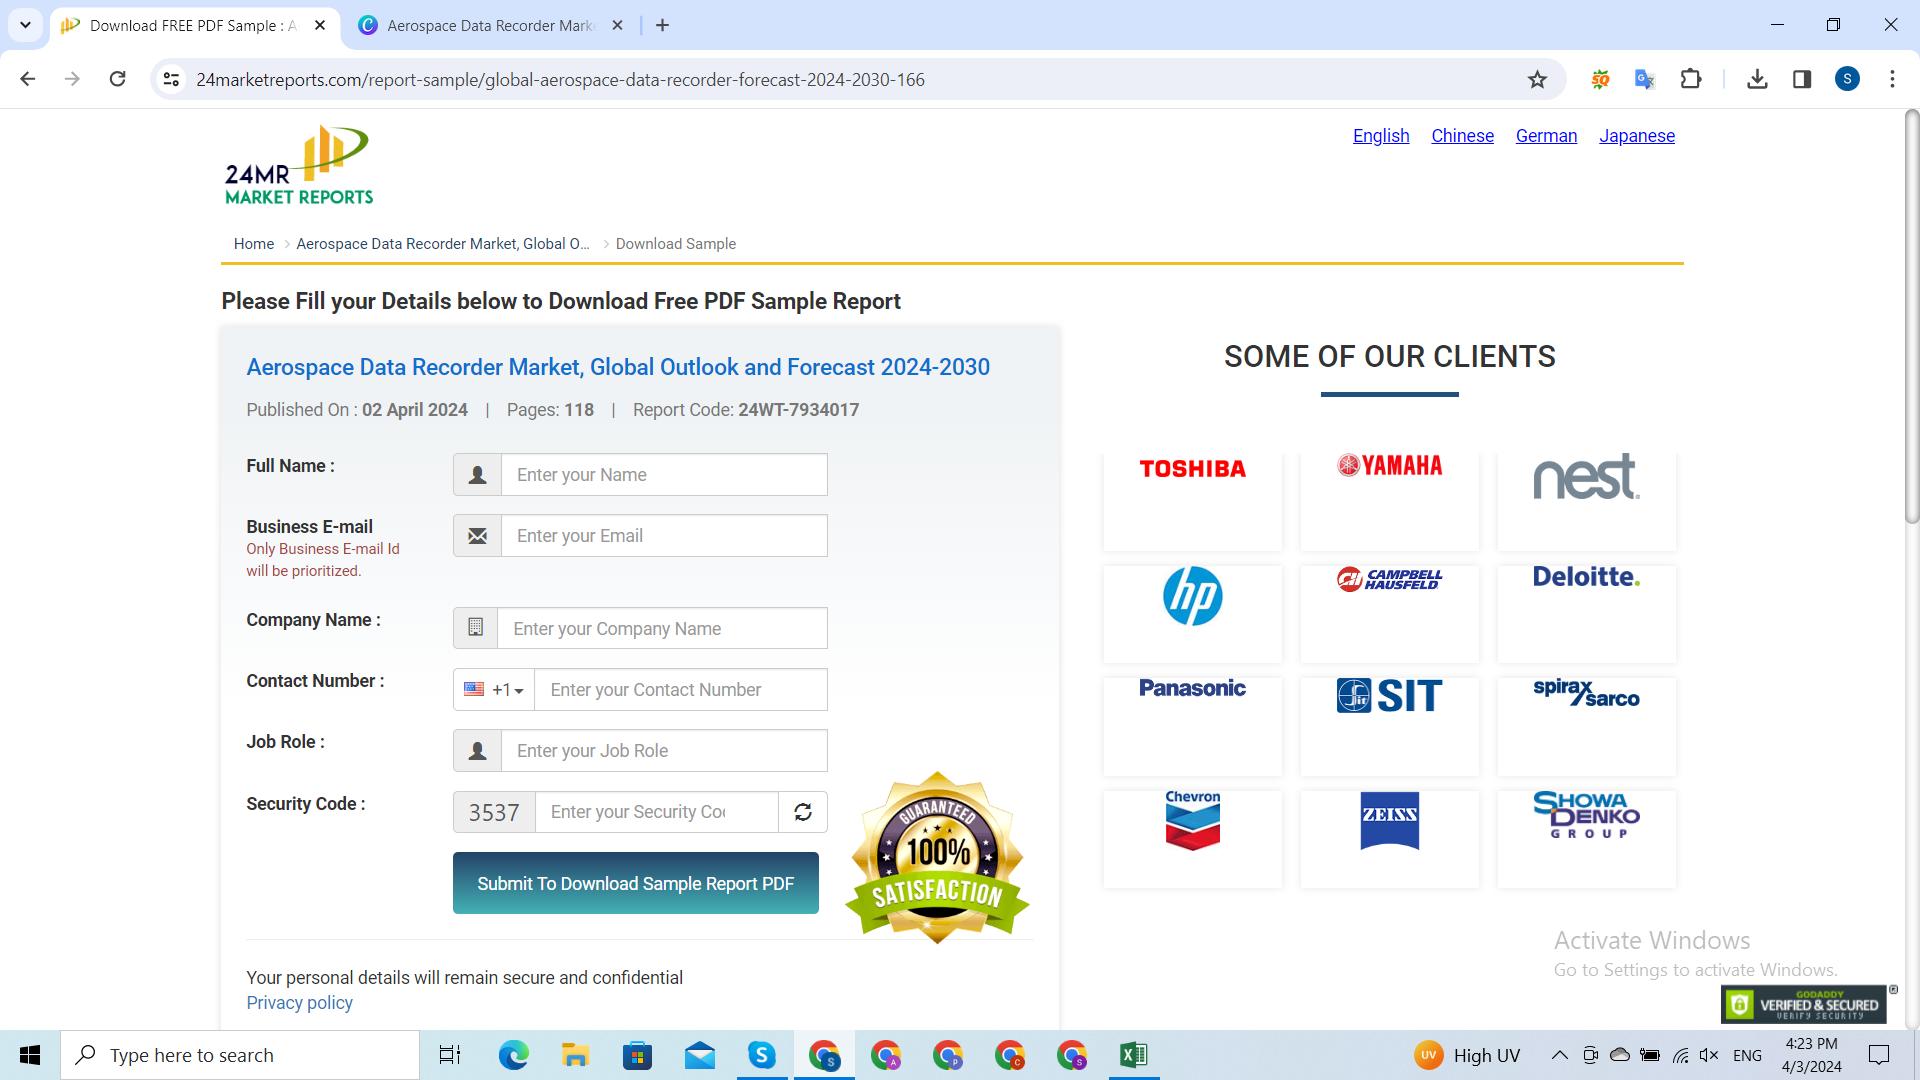Click the 100% Satisfaction guarantee badge
The height and width of the screenshot is (1080, 1920).
[937, 858]
